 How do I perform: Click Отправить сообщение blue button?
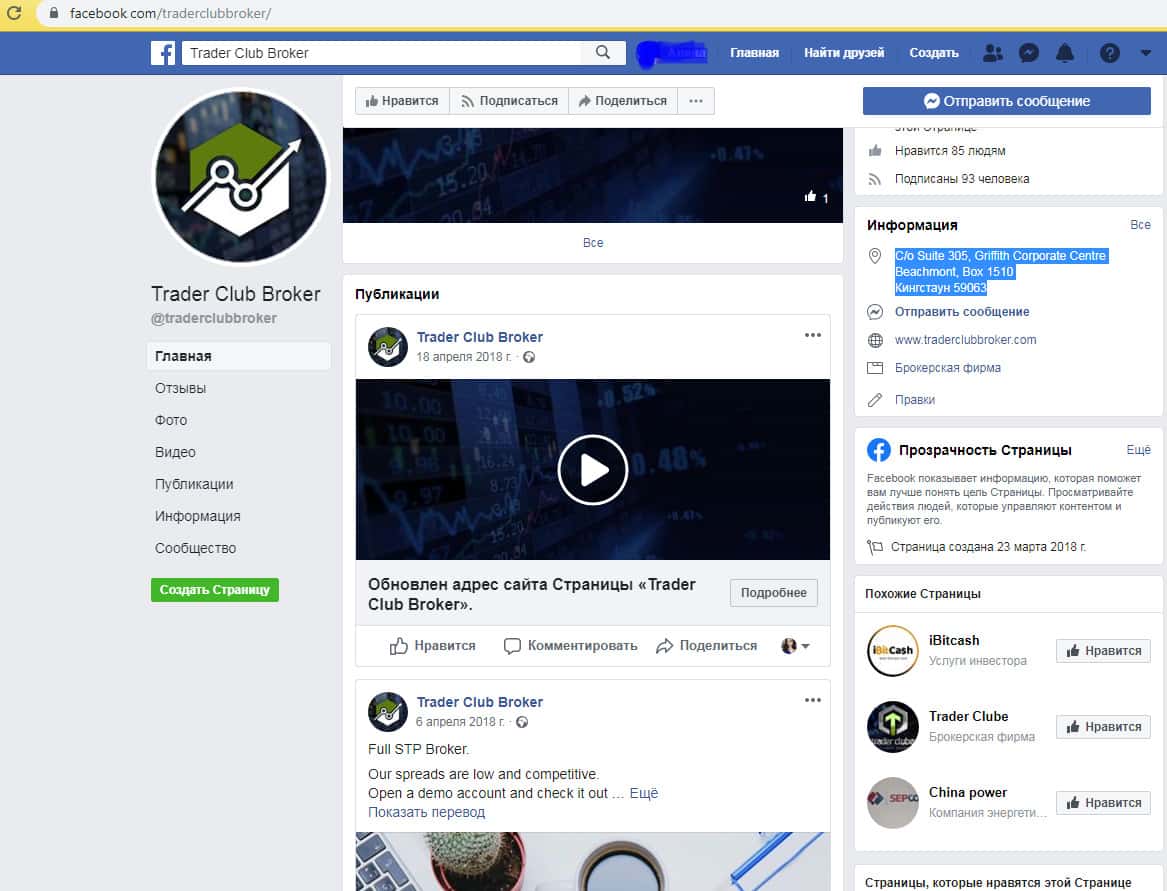(1006, 100)
